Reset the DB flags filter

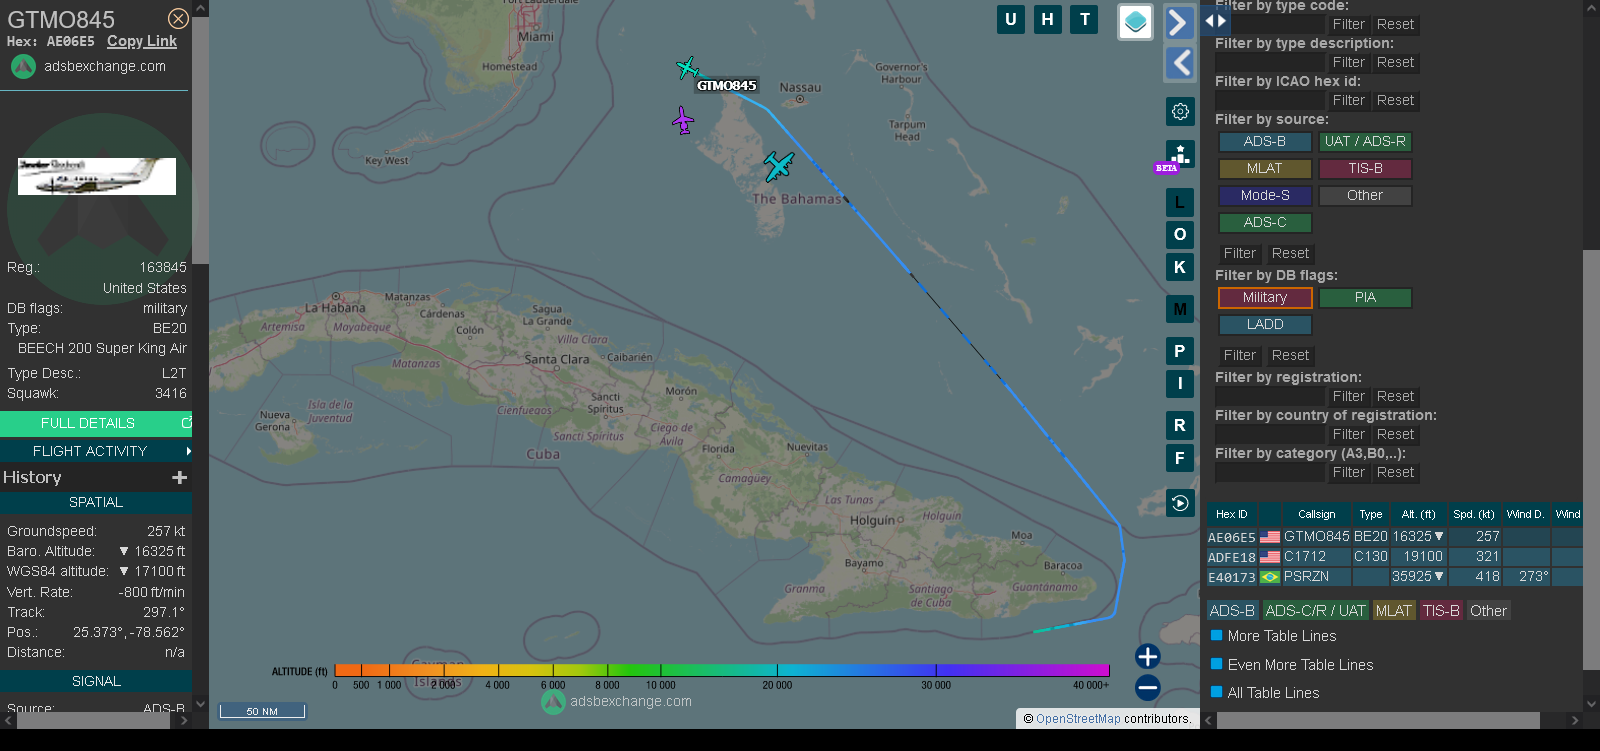pos(1290,355)
